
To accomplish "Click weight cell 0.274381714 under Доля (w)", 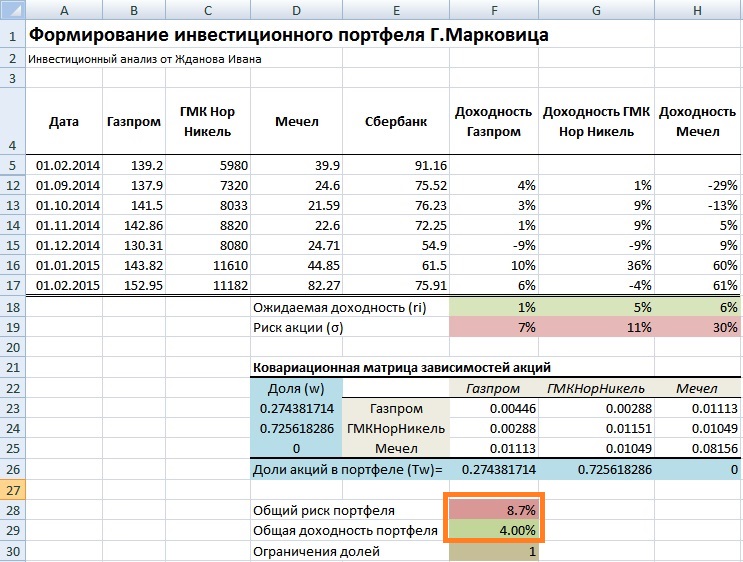I will [297, 408].
